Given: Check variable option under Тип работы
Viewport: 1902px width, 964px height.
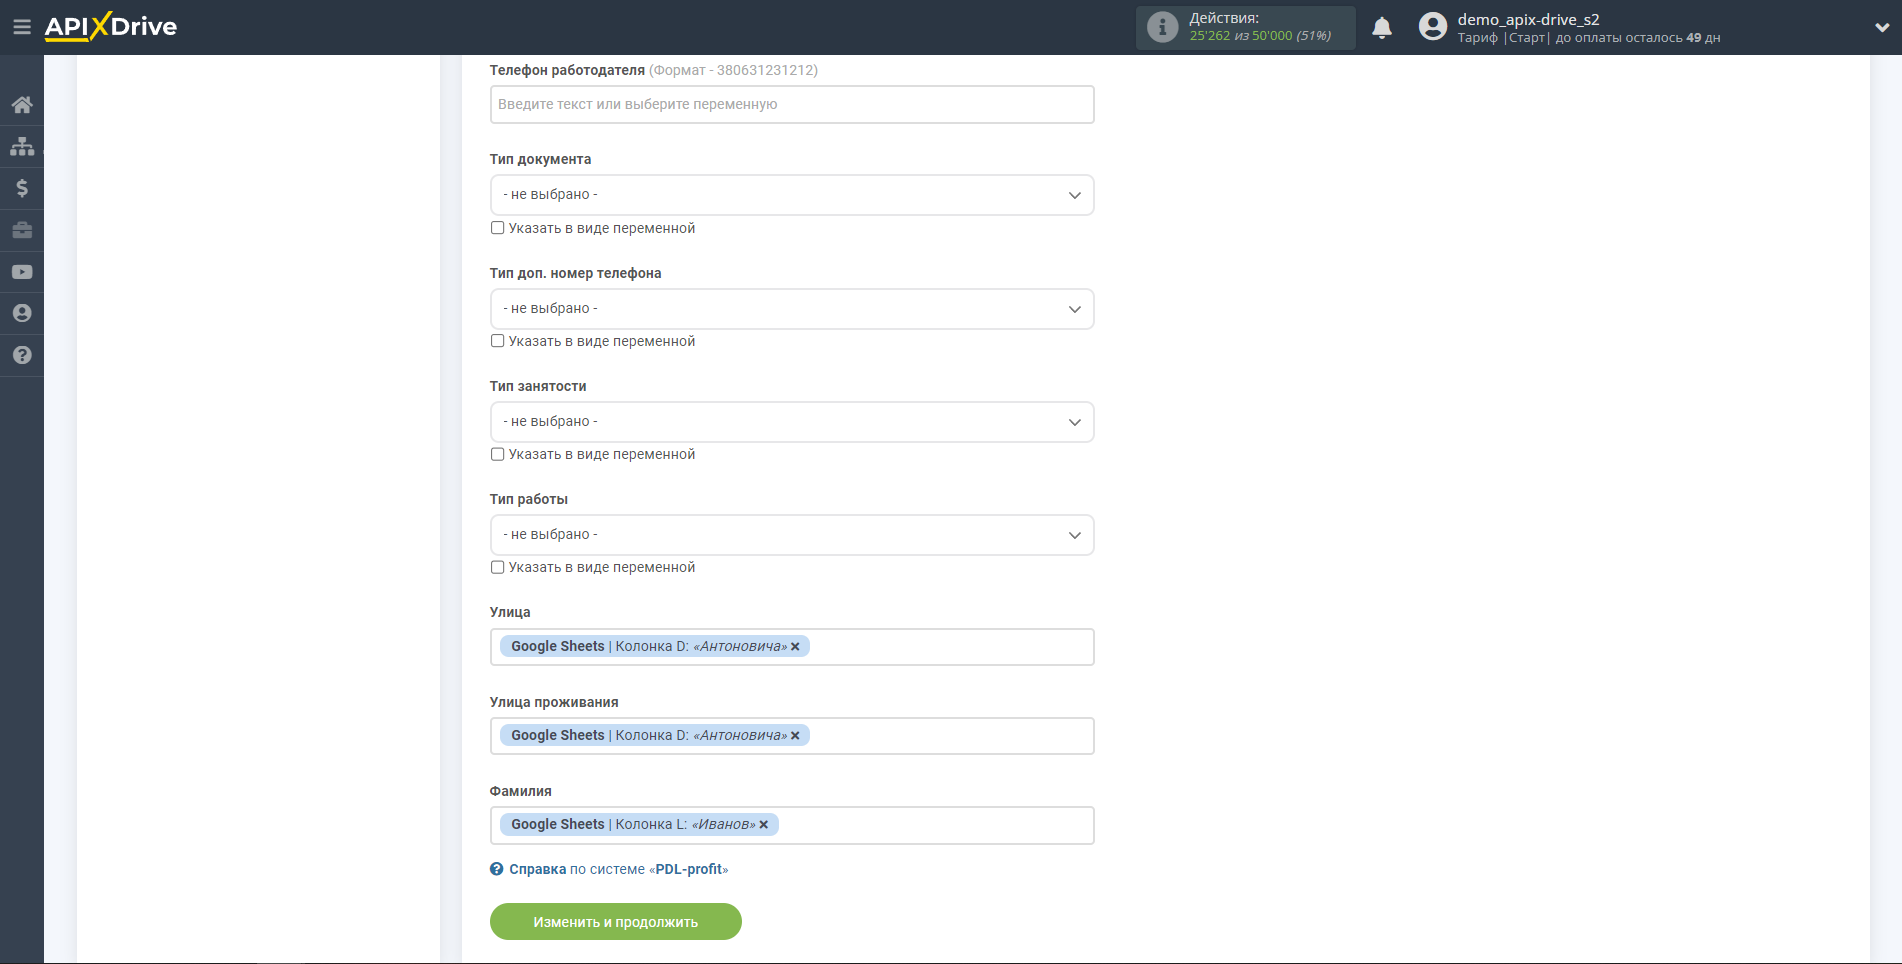Looking at the screenshot, I should pos(497,567).
